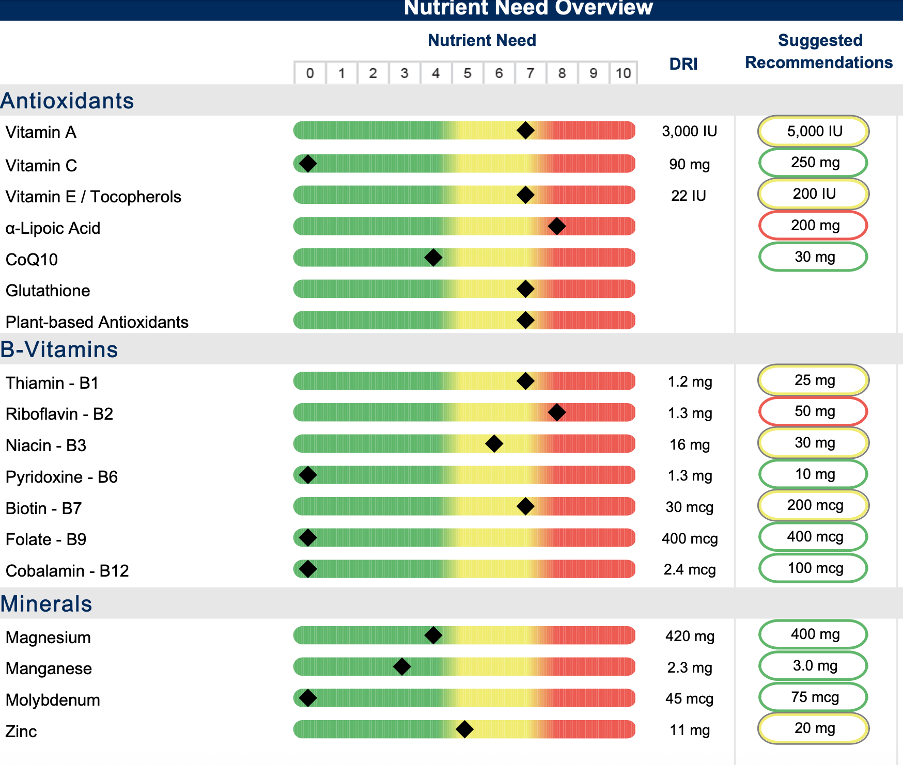Click the Vitamin E 200 IU recommendation pill
Viewport: 904px width, 766px height.
(813, 194)
